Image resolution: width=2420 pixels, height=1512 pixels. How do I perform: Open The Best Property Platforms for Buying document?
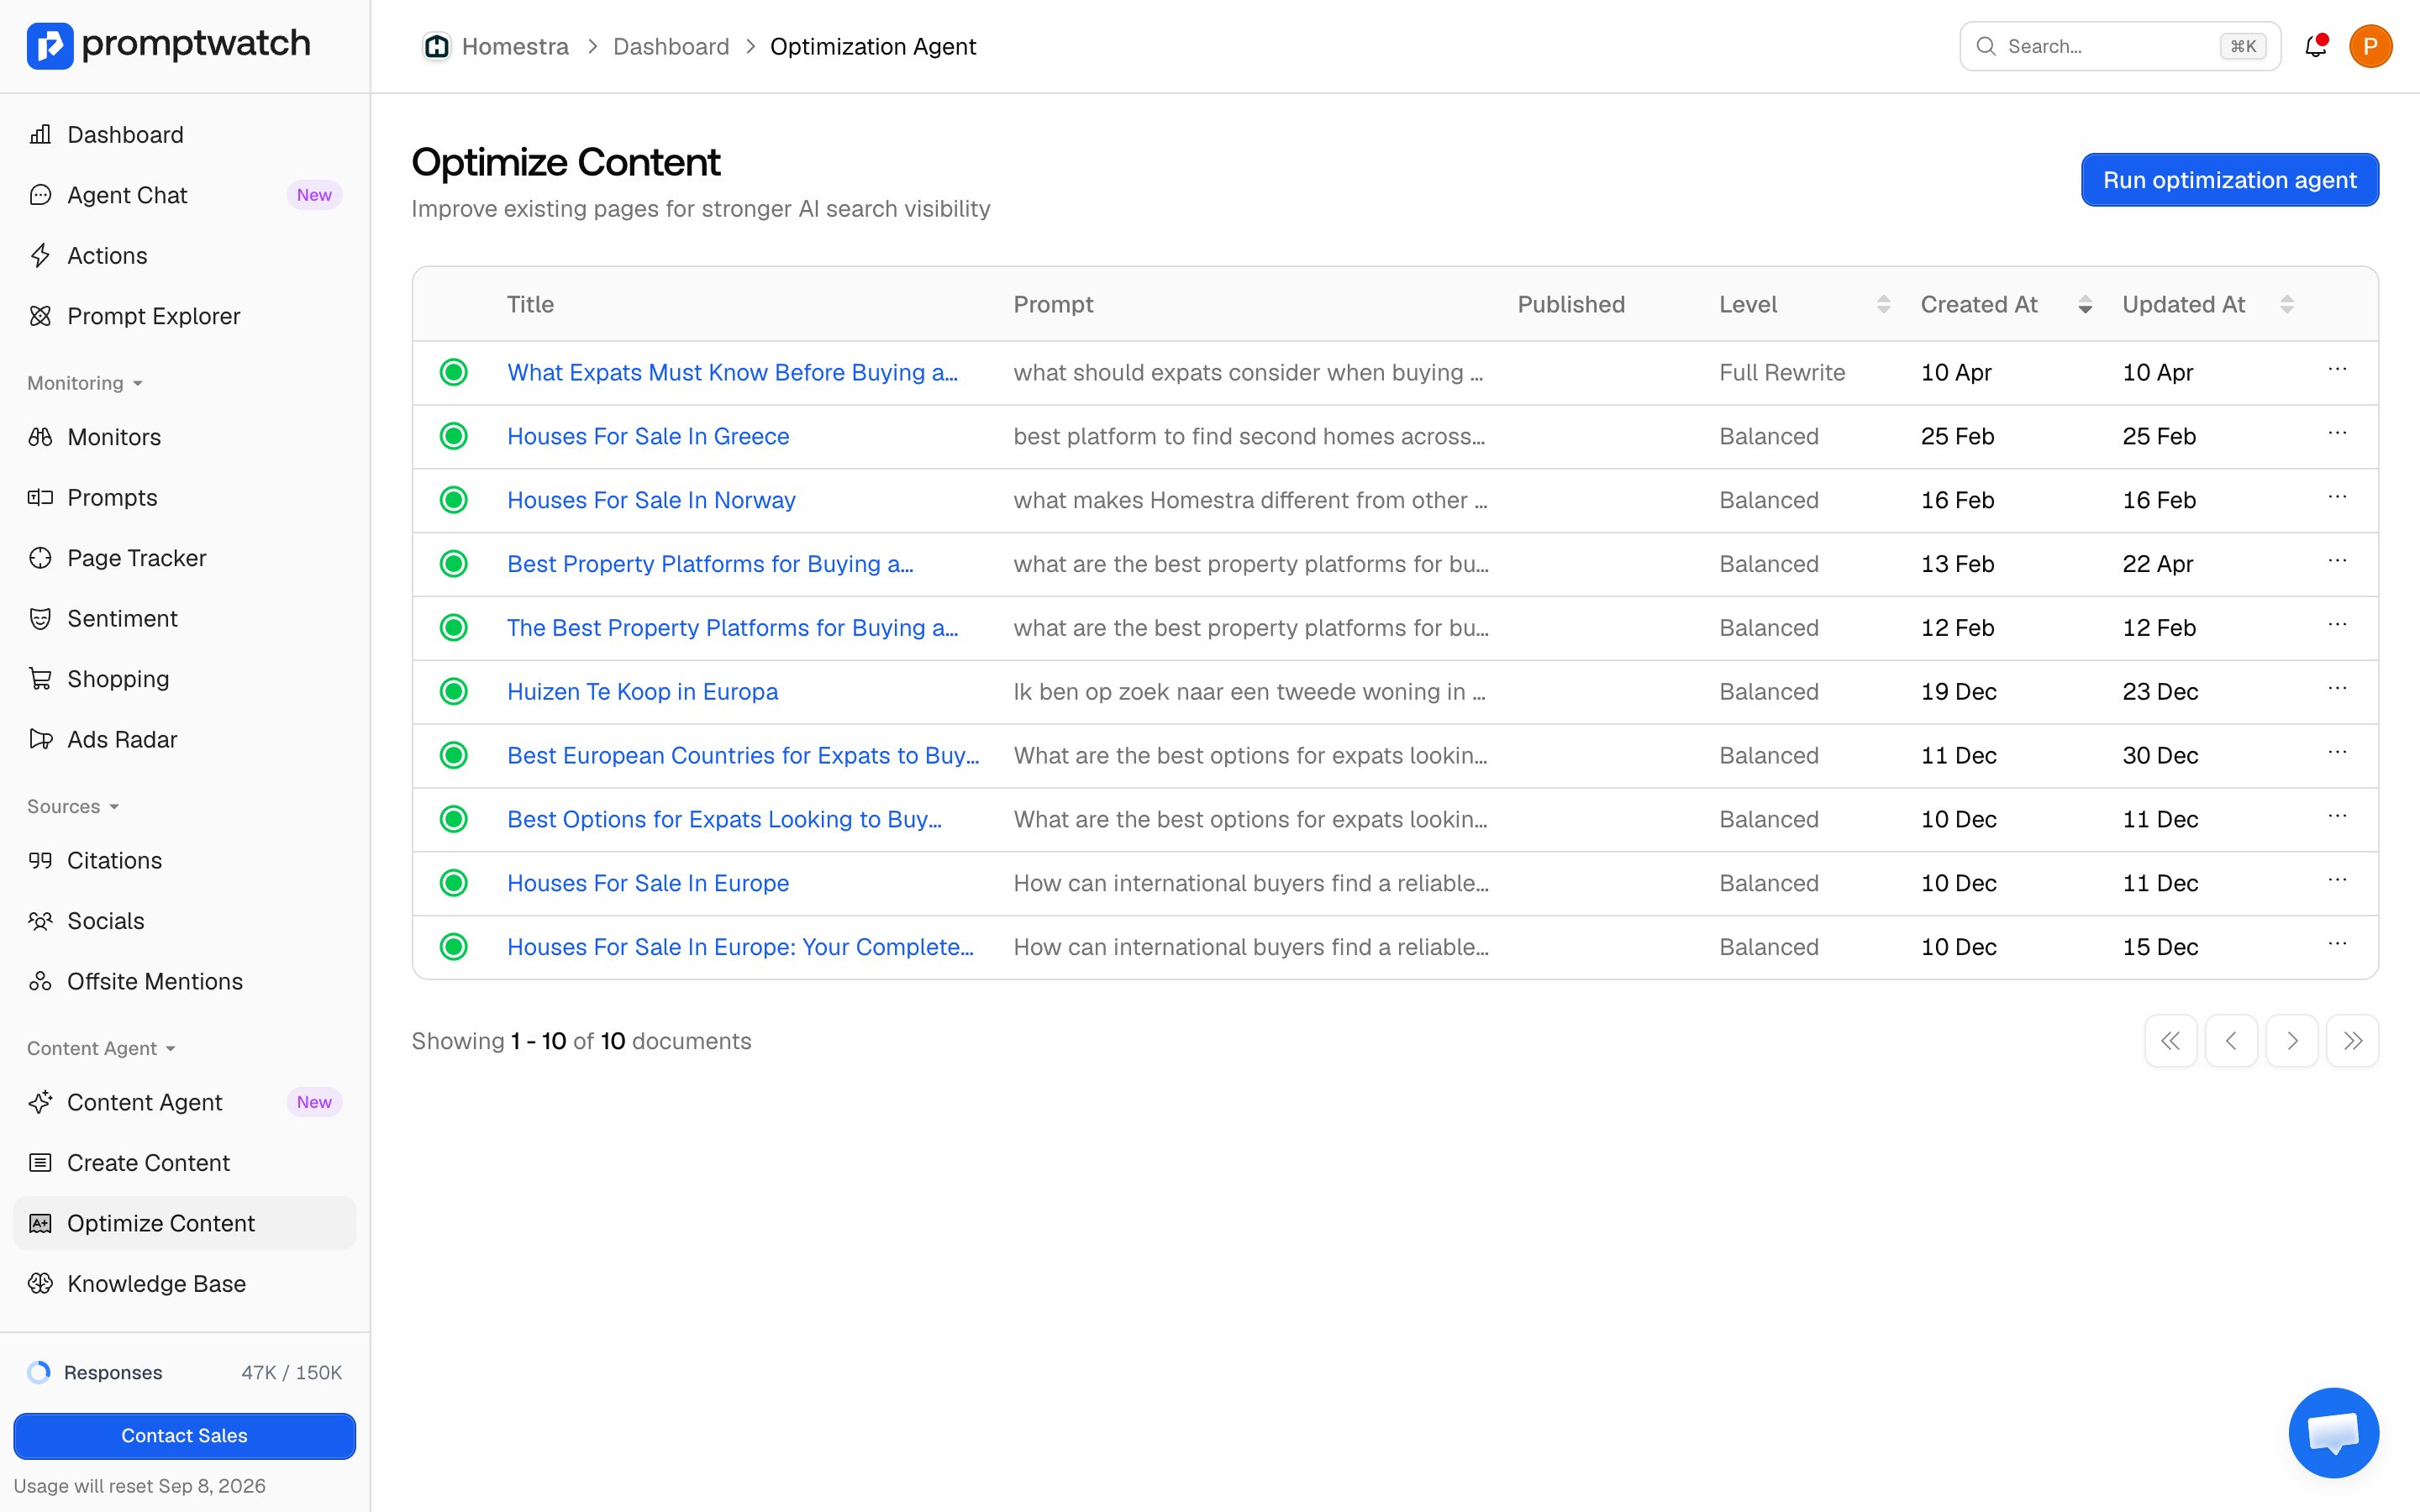(x=732, y=628)
